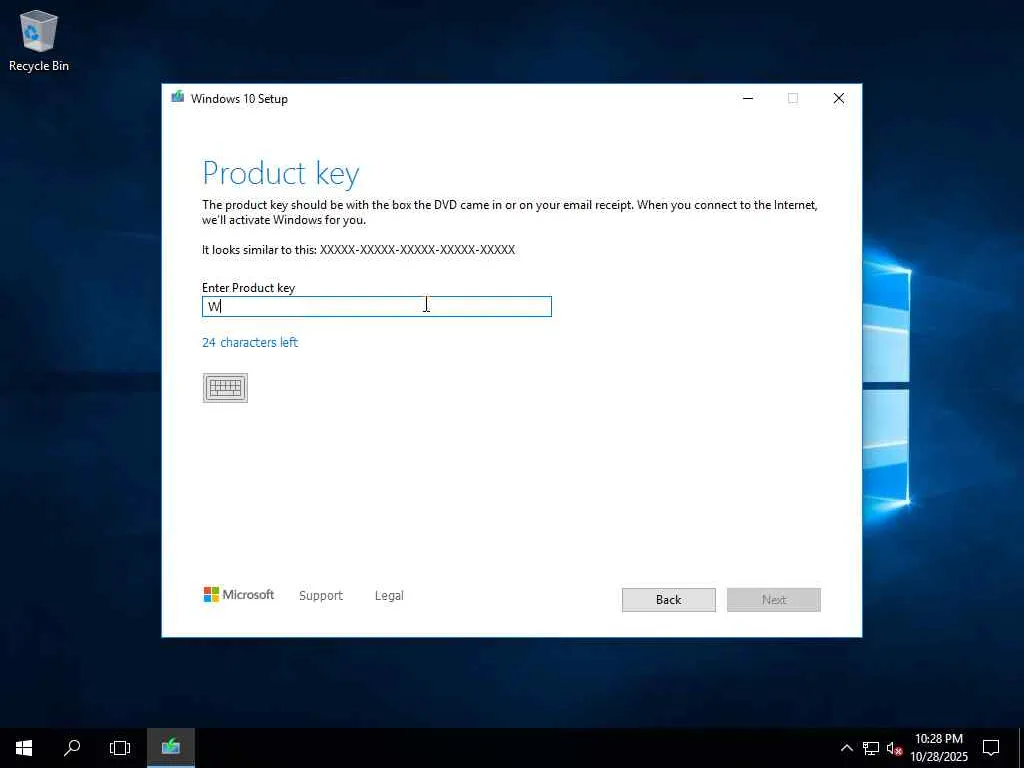Show hidden tray icons chevron

click(846, 748)
